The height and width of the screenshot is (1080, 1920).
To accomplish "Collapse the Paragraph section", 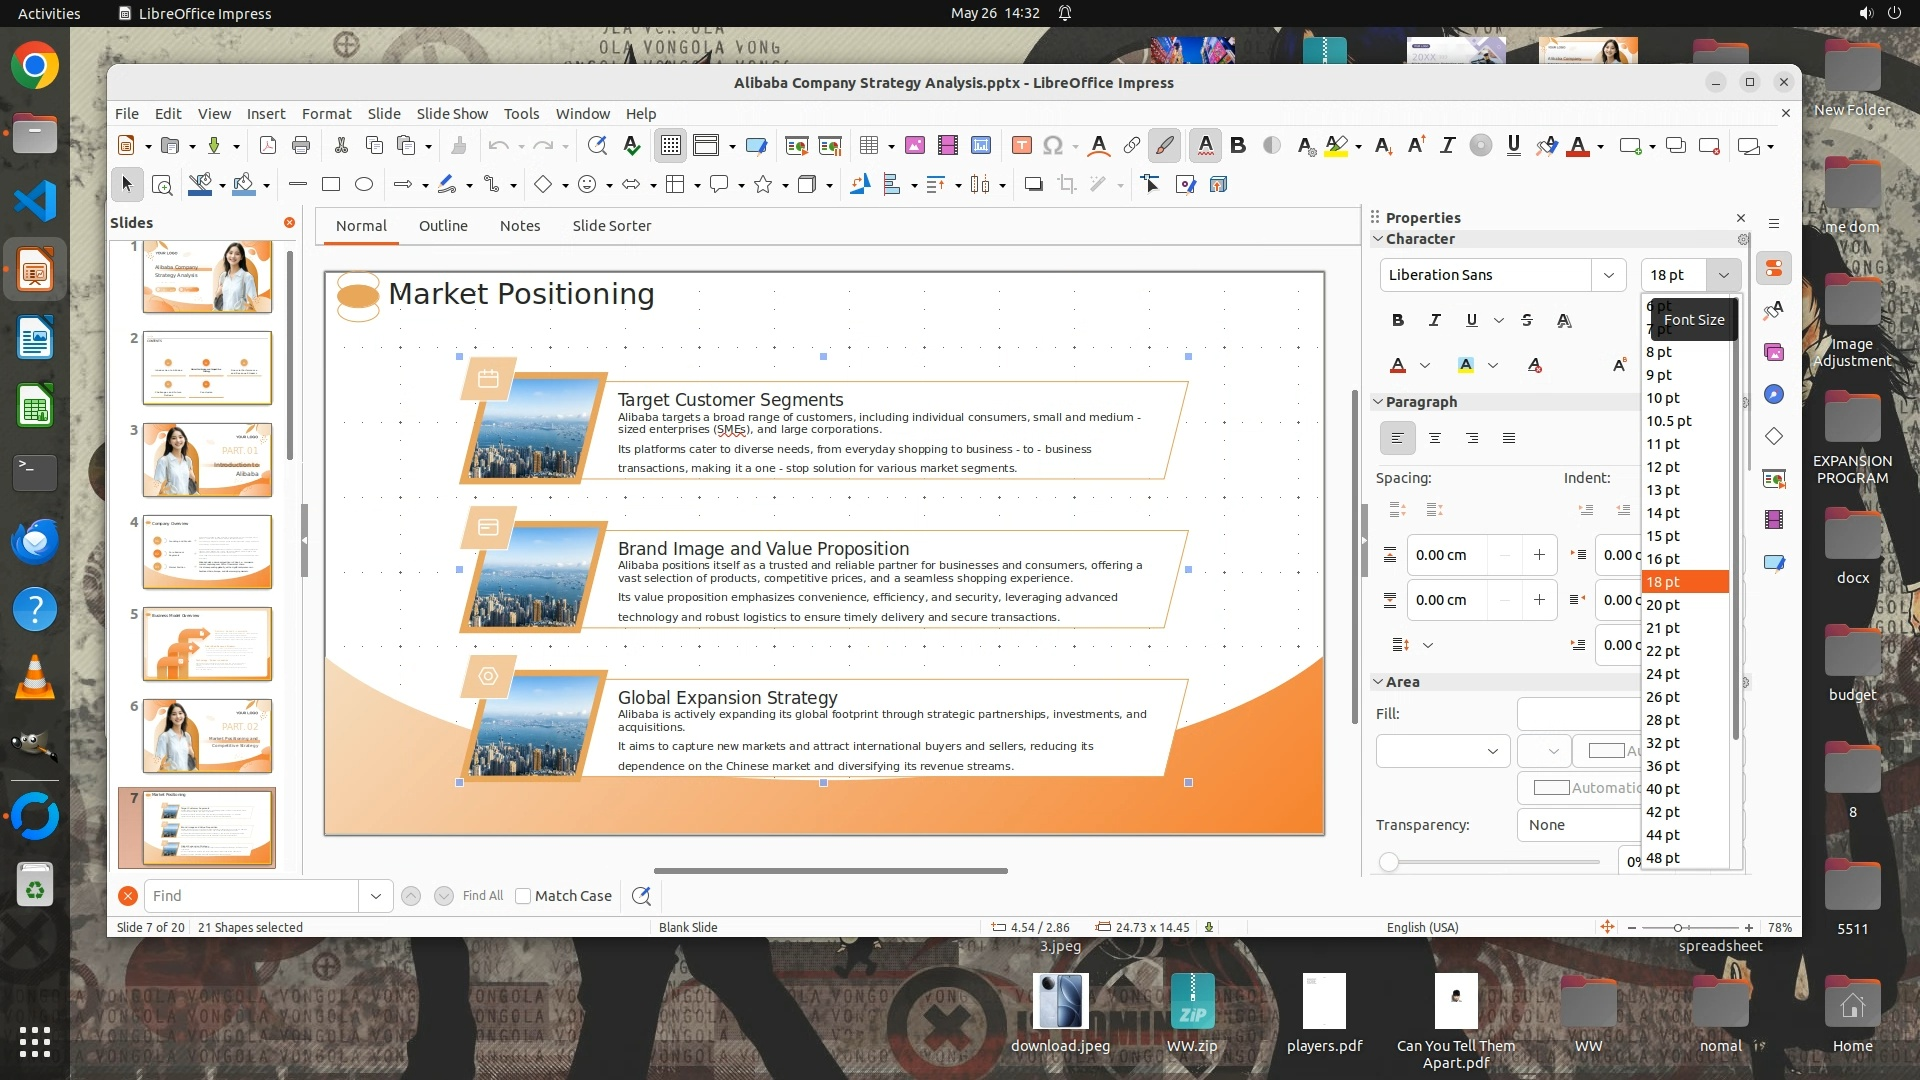I will point(1378,402).
